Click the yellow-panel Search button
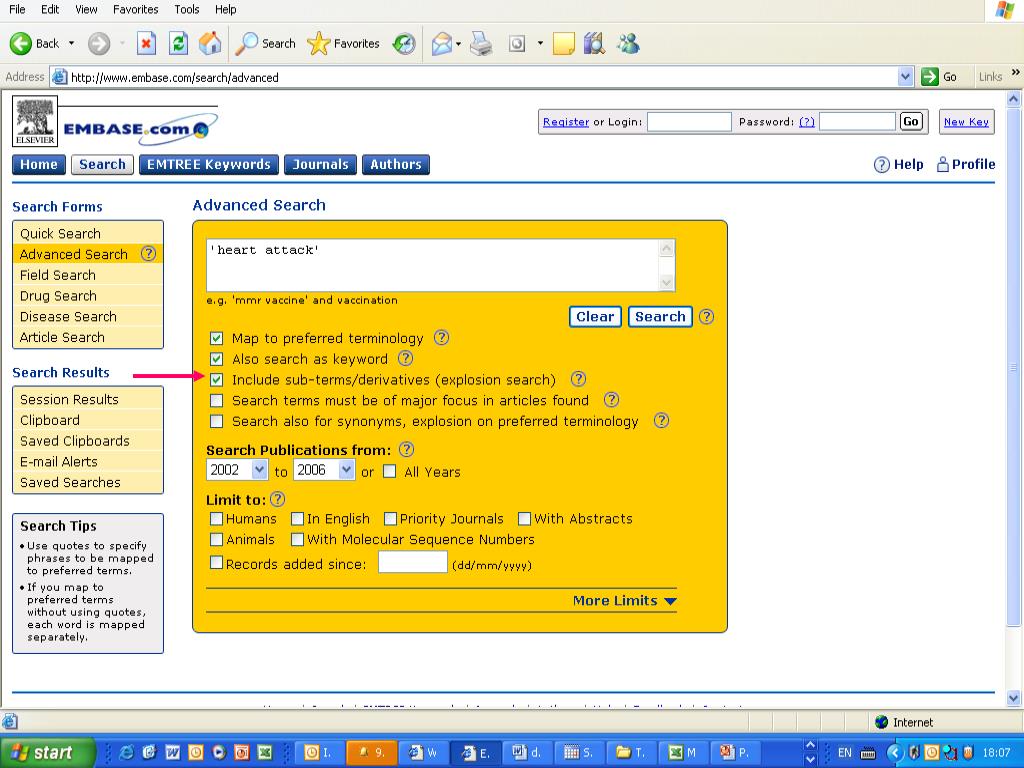Image resolution: width=1024 pixels, height=768 pixels. pyautogui.click(x=660, y=317)
